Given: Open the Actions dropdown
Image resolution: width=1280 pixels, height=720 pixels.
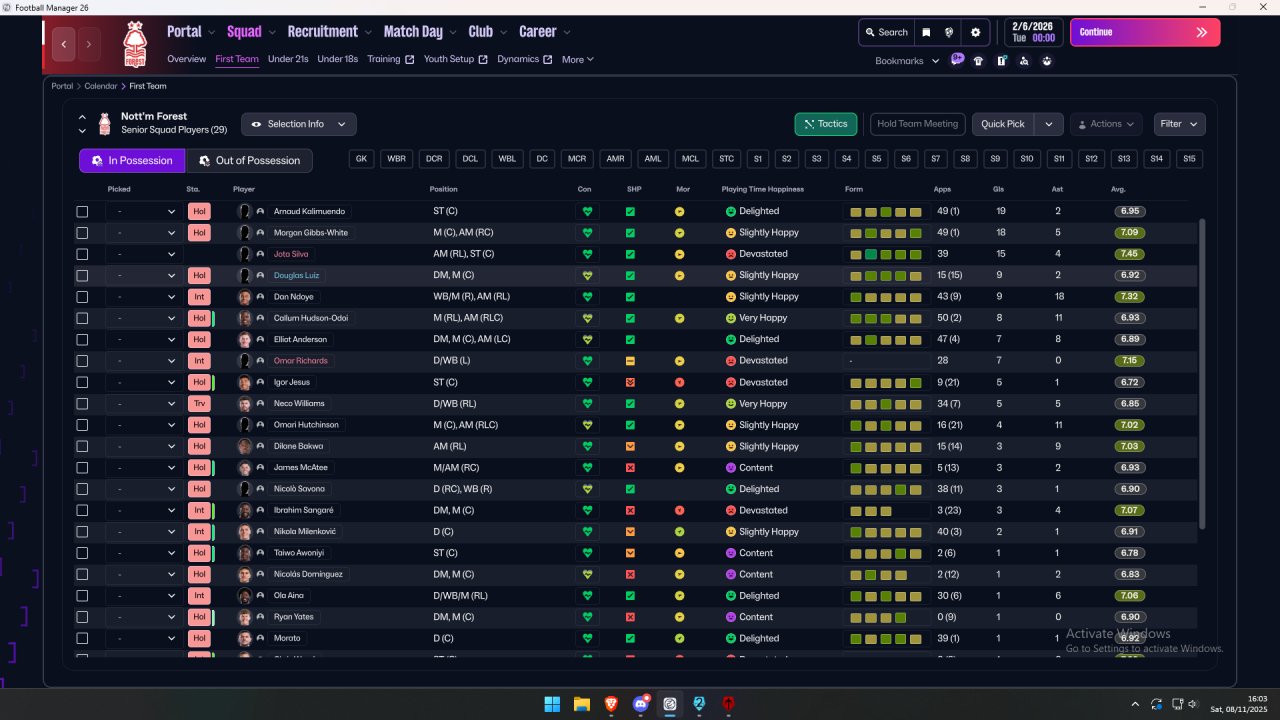Looking at the screenshot, I should tap(1106, 124).
